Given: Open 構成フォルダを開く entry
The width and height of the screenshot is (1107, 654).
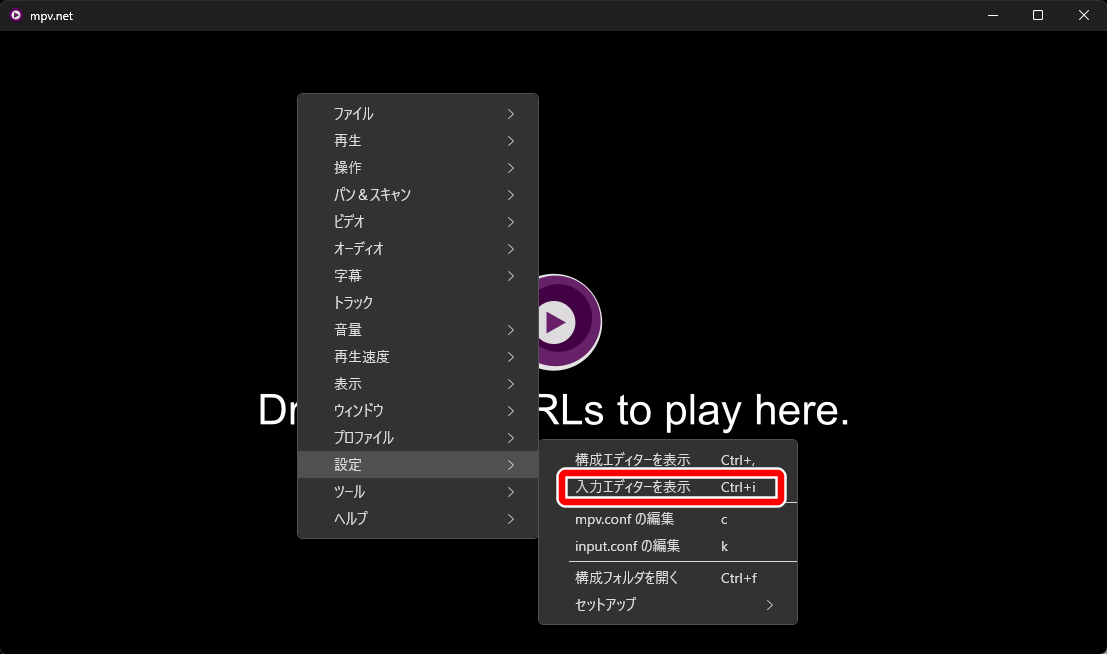Looking at the screenshot, I should (668, 578).
